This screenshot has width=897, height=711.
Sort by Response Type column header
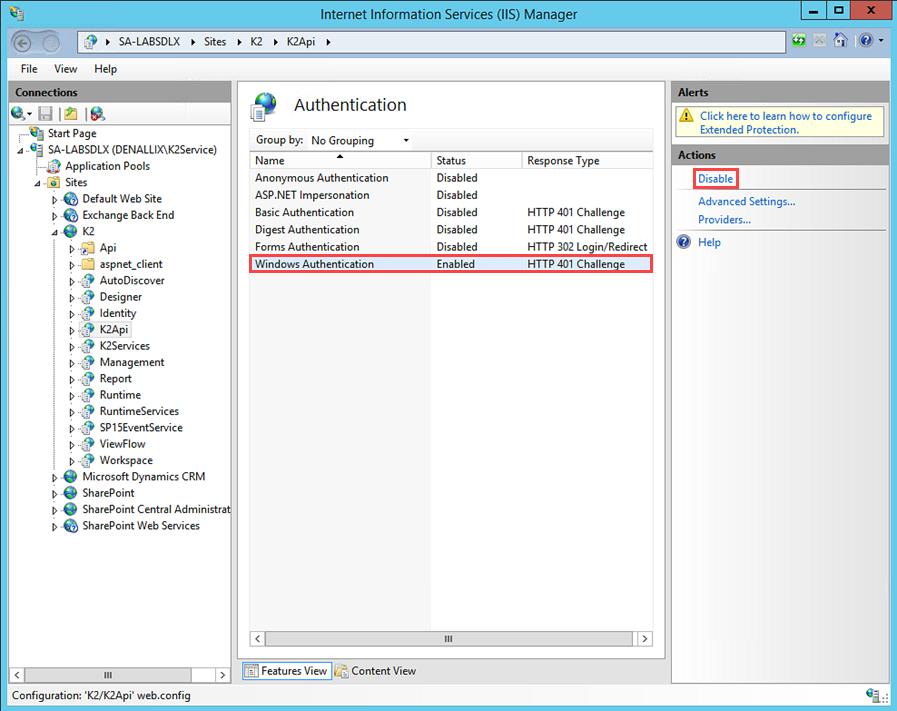pyautogui.click(x=588, y=161)
